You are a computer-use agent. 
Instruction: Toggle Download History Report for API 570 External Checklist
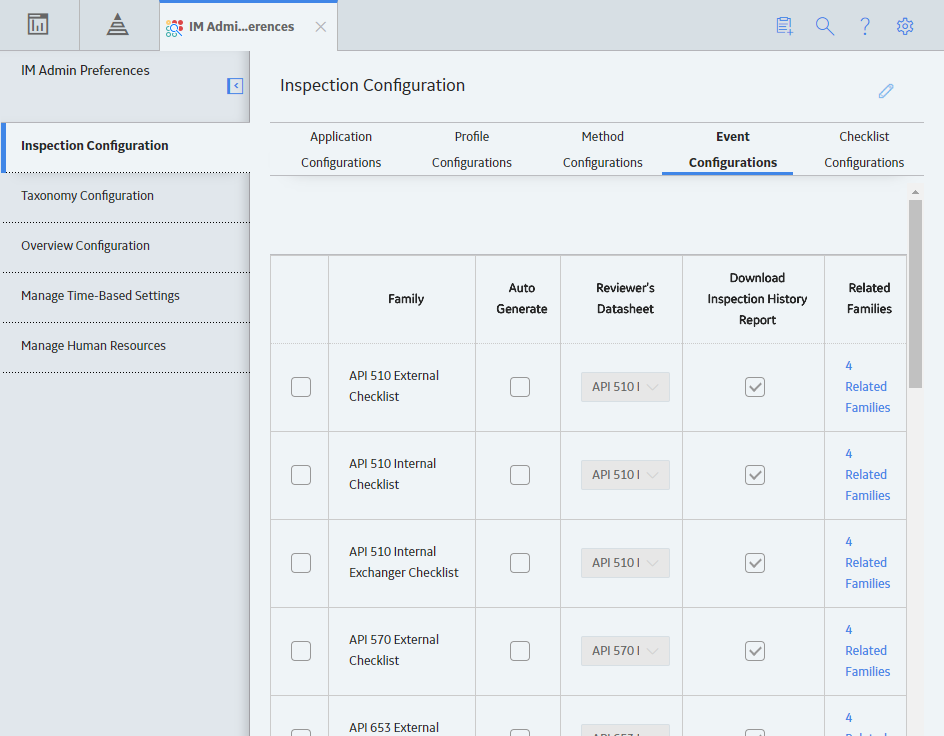[x=755, y=651]
